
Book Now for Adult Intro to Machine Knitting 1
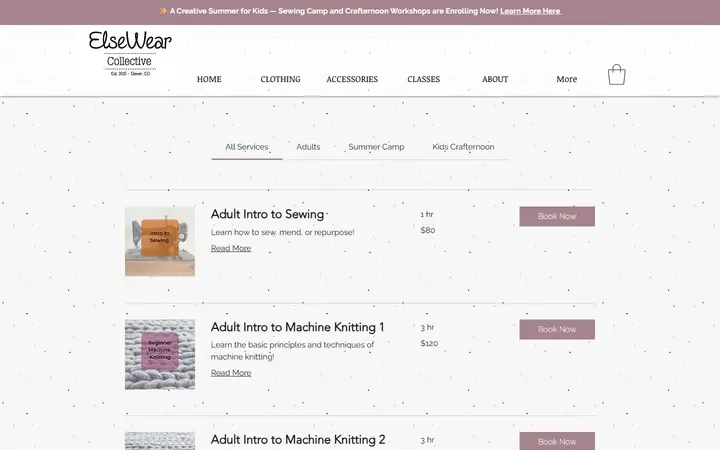557,329
